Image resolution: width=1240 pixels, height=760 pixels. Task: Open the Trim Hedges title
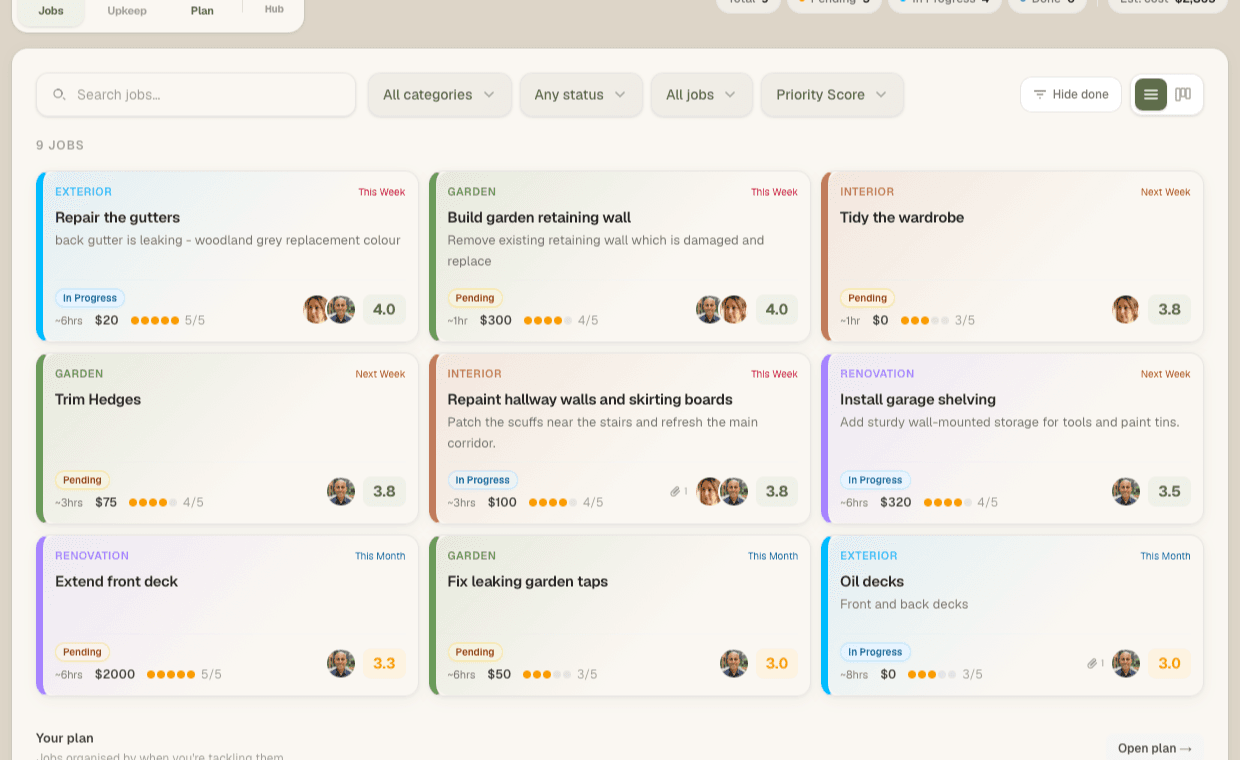click(98, 399)
